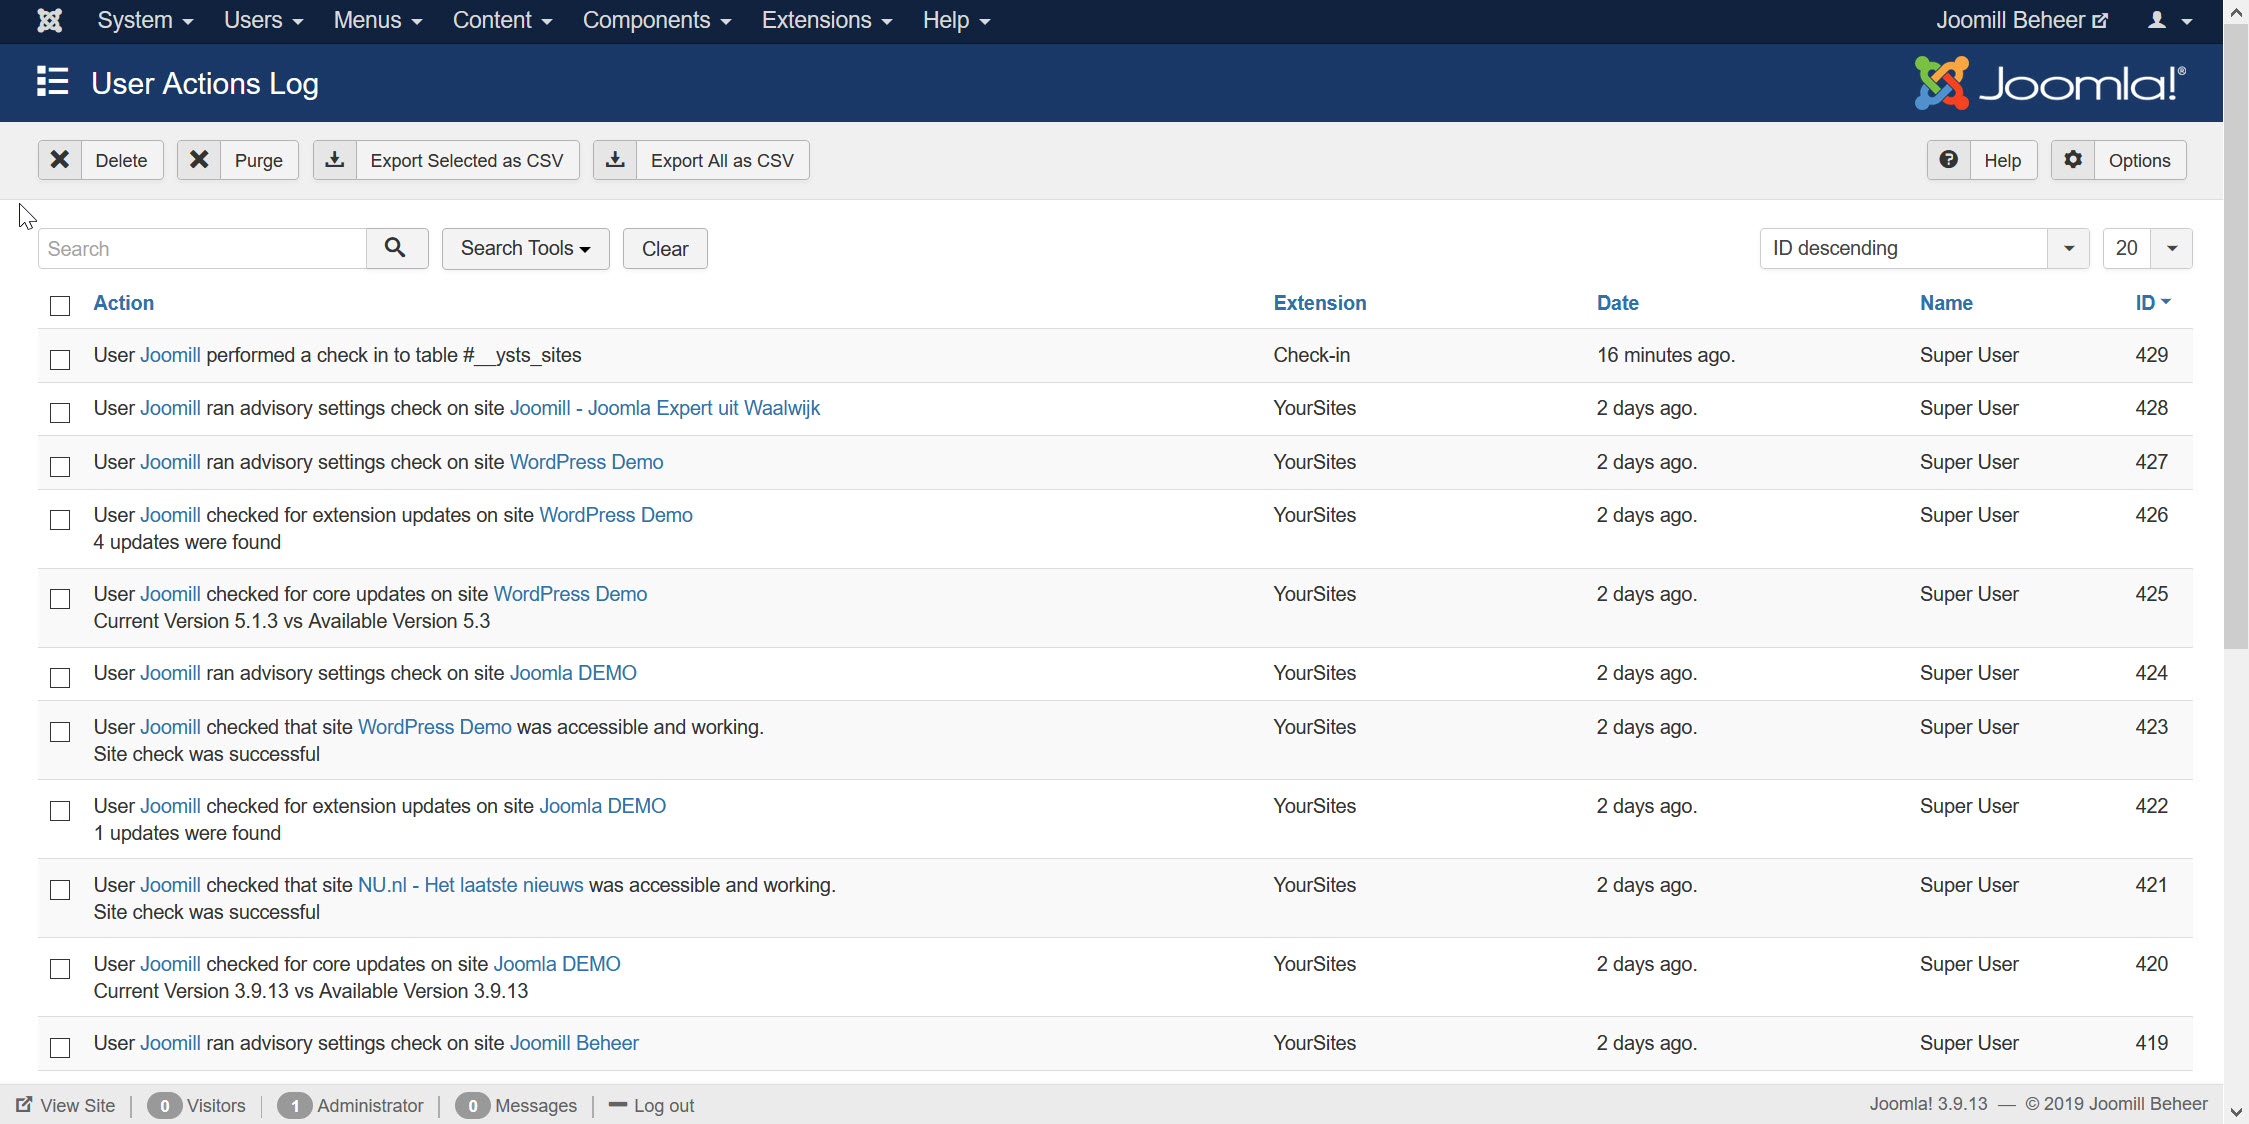Change the list limit from 20
The width and height of the screenshot is (2249, 1124).
click(x=2146, y=248)
